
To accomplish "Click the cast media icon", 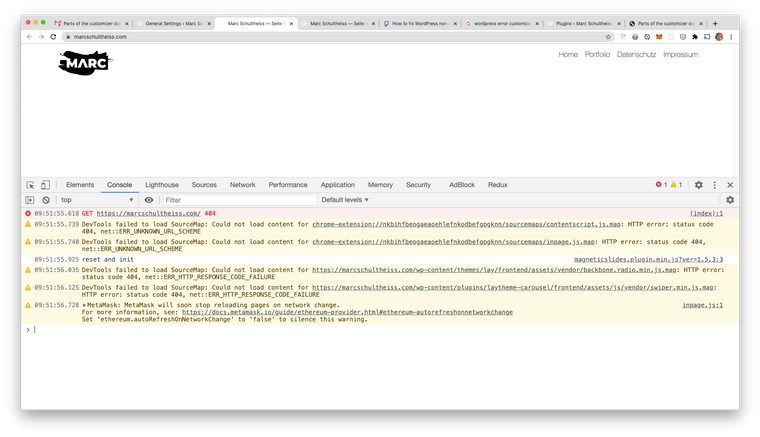I will [x=707, y=37].
